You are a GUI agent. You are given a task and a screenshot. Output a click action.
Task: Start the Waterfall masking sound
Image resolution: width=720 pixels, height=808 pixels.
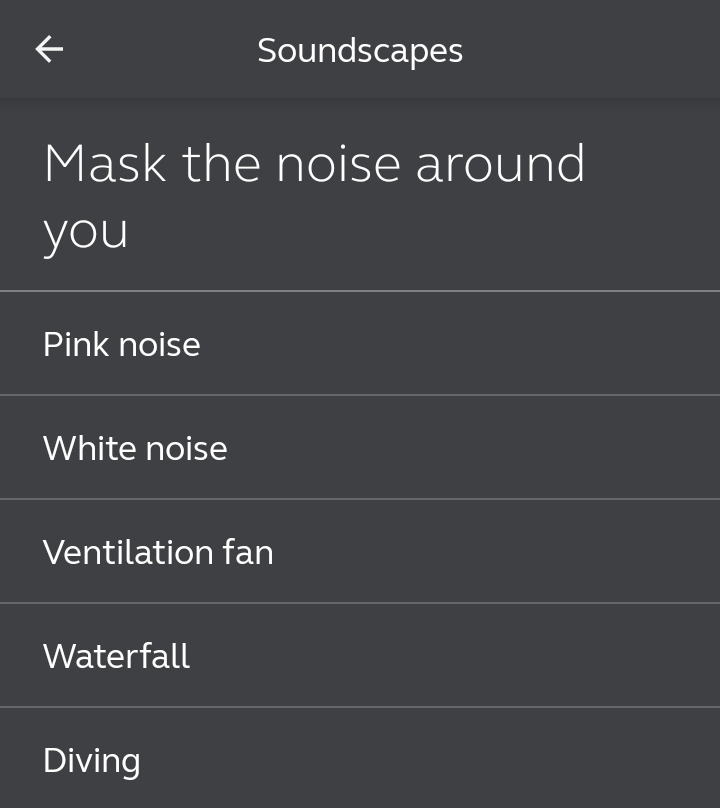click(x=360, y=655)
